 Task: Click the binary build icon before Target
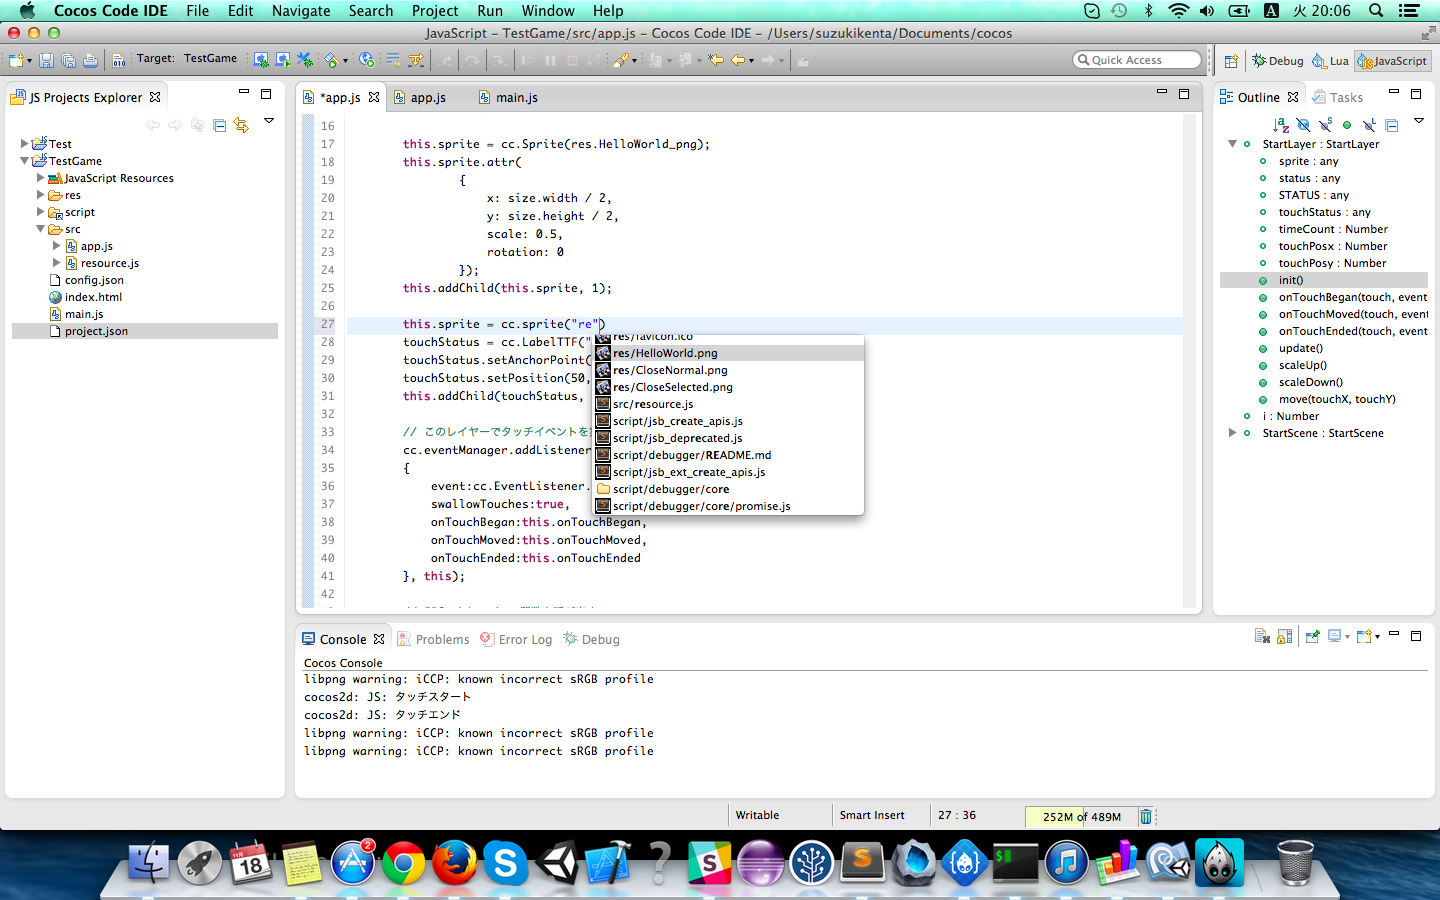(119, 60)
